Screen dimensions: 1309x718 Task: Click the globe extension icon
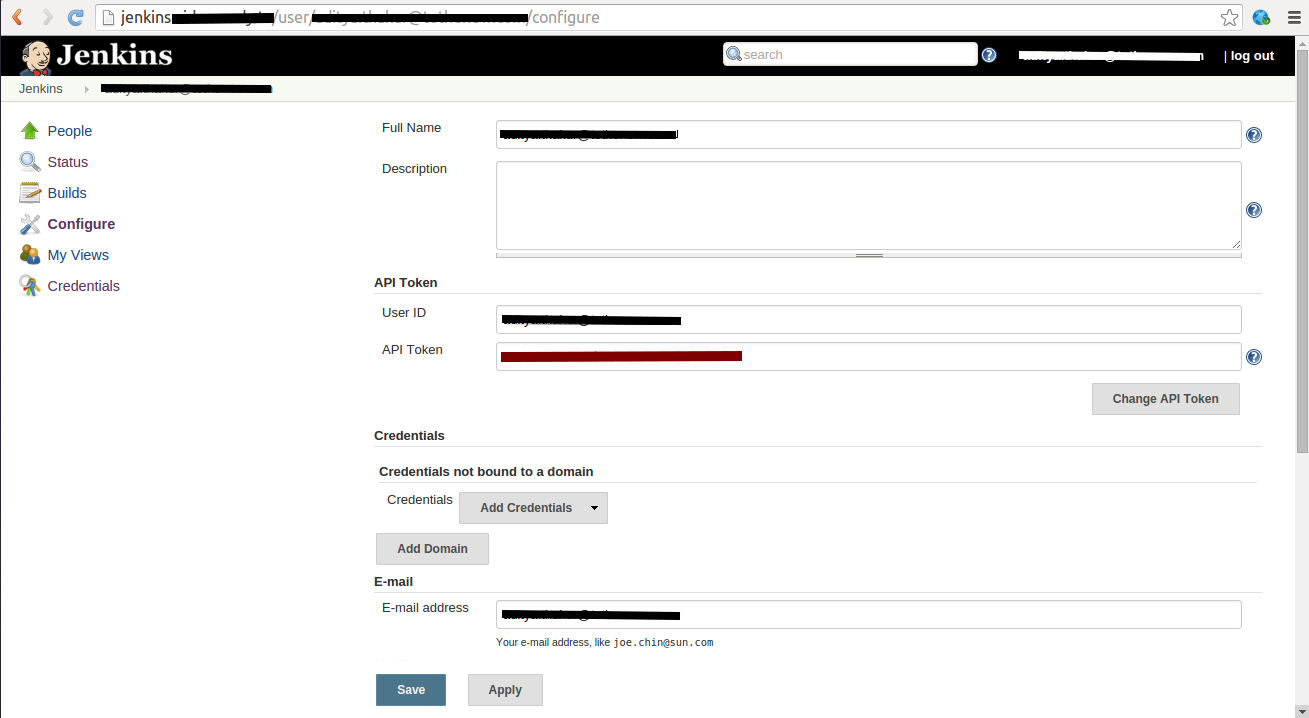click(x=1262, y=17)
